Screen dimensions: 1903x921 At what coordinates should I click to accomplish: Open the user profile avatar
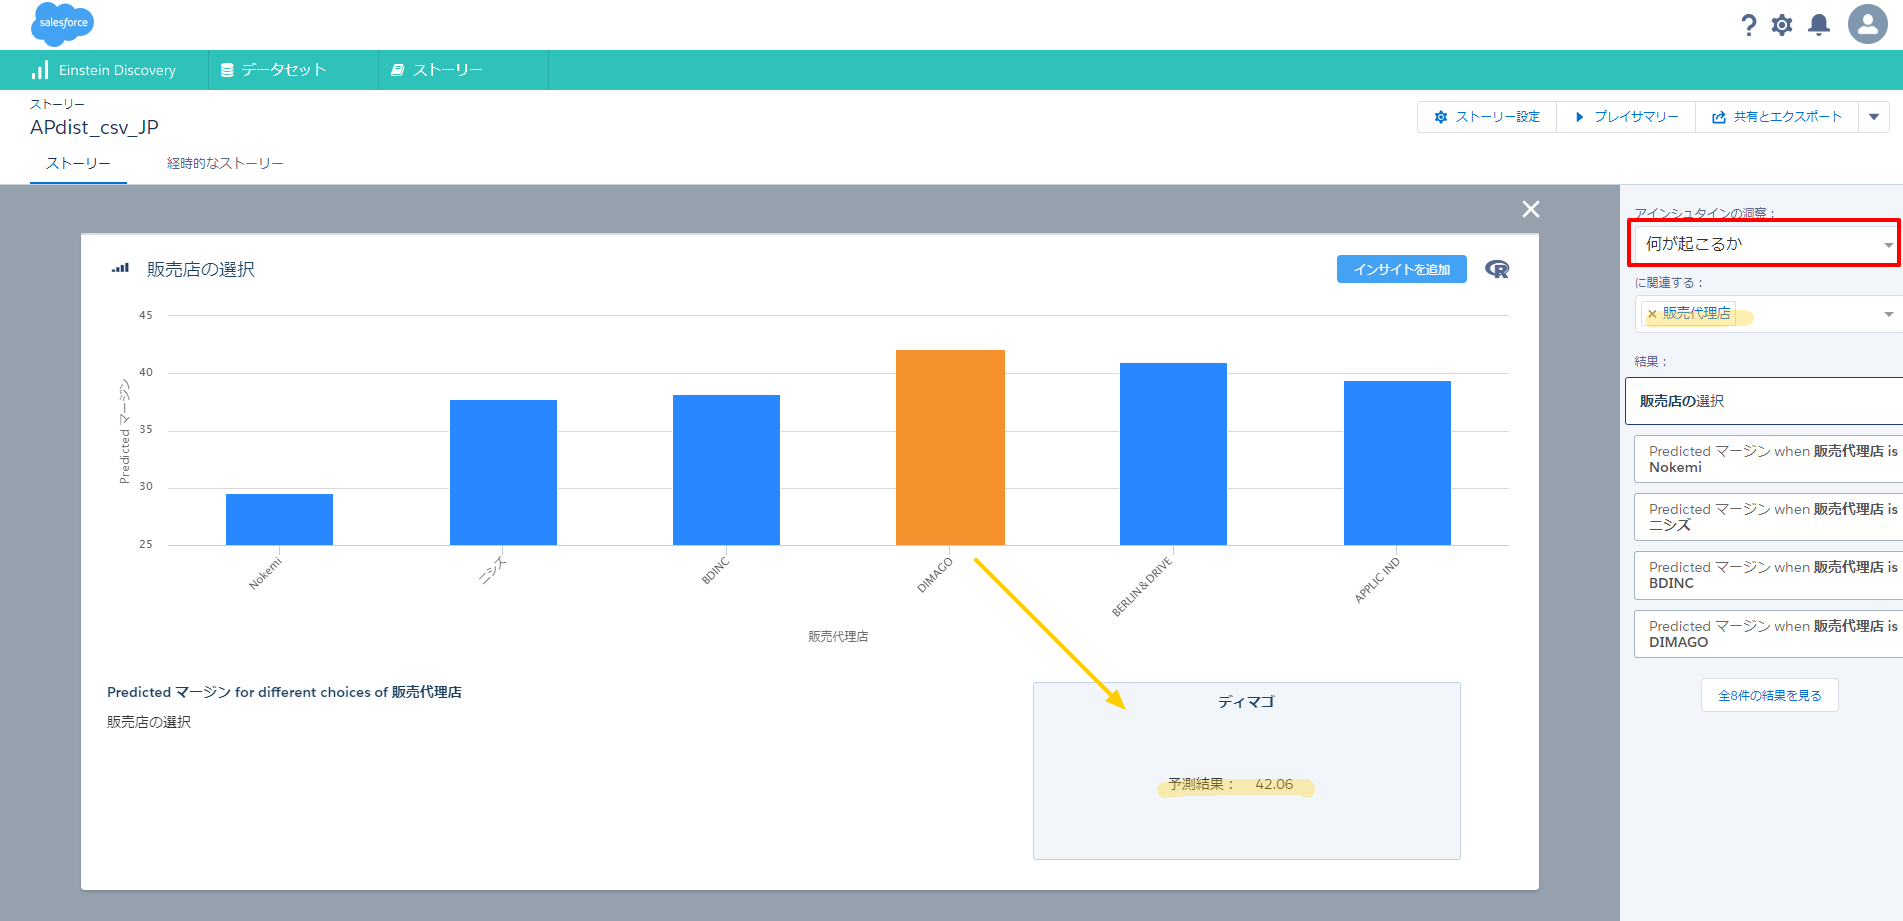point(1867,24)
